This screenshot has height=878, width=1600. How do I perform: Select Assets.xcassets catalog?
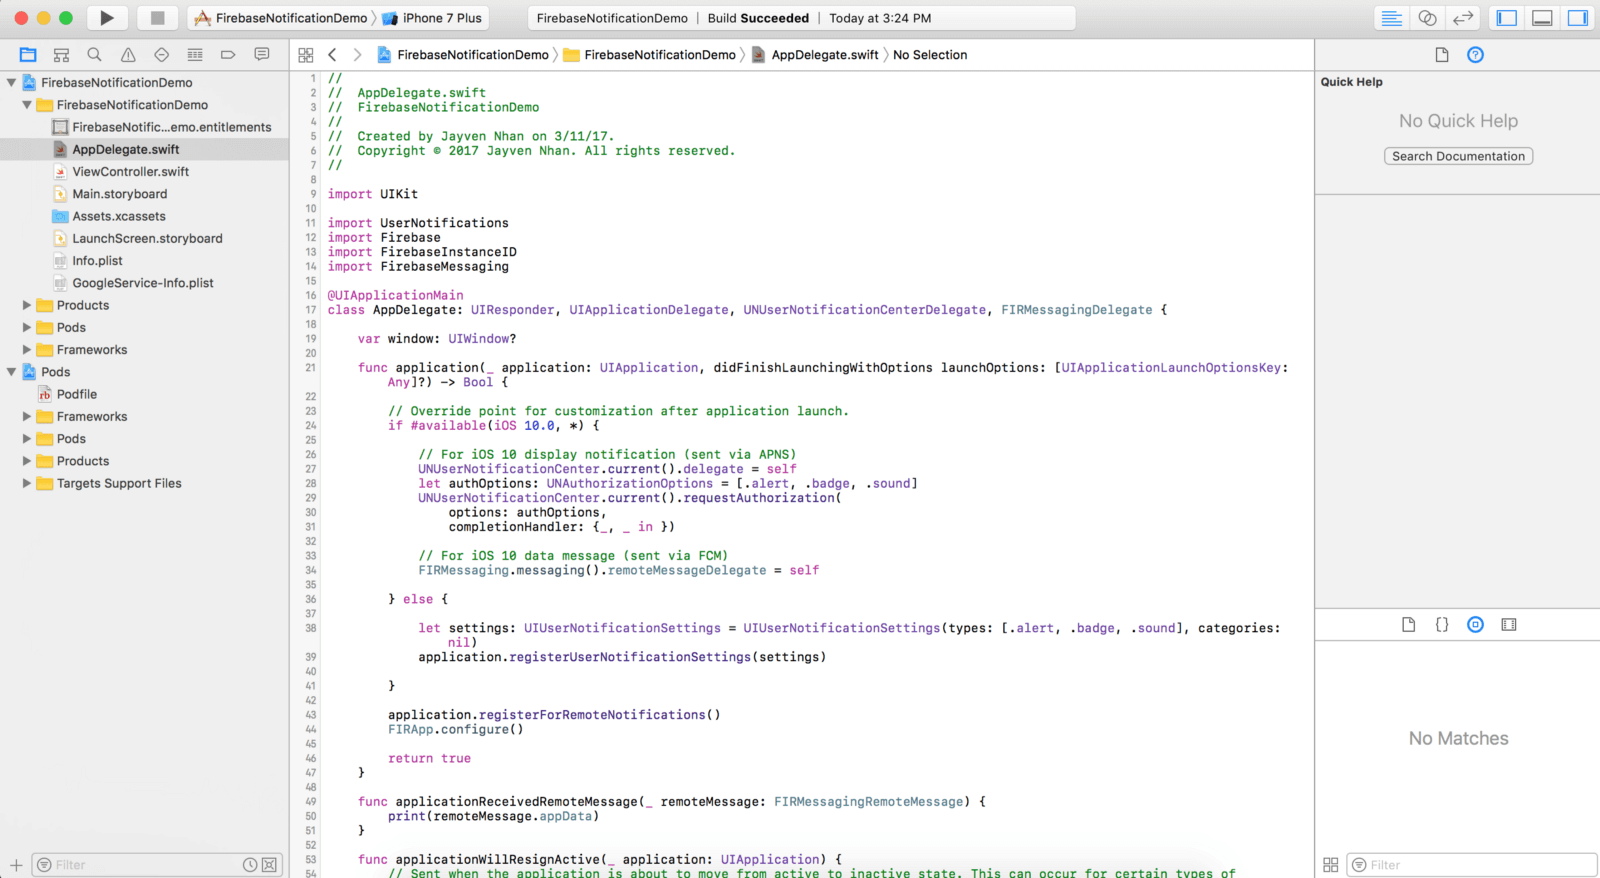point(118,216)
